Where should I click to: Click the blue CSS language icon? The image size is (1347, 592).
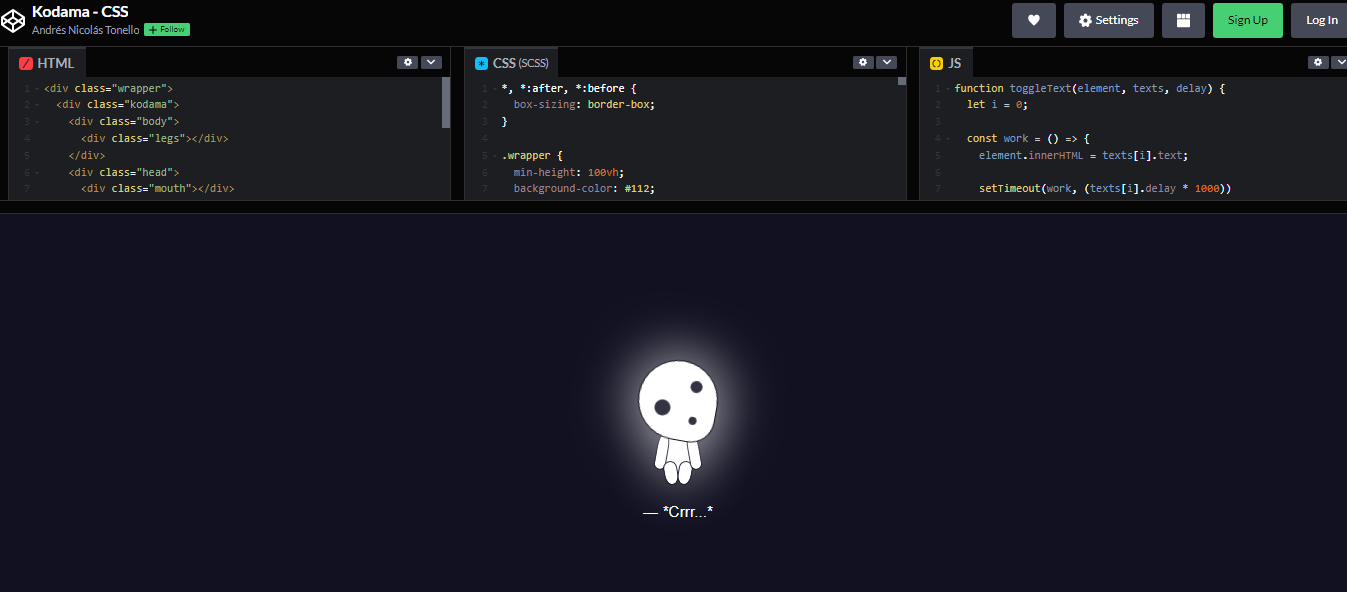point(484,62)
